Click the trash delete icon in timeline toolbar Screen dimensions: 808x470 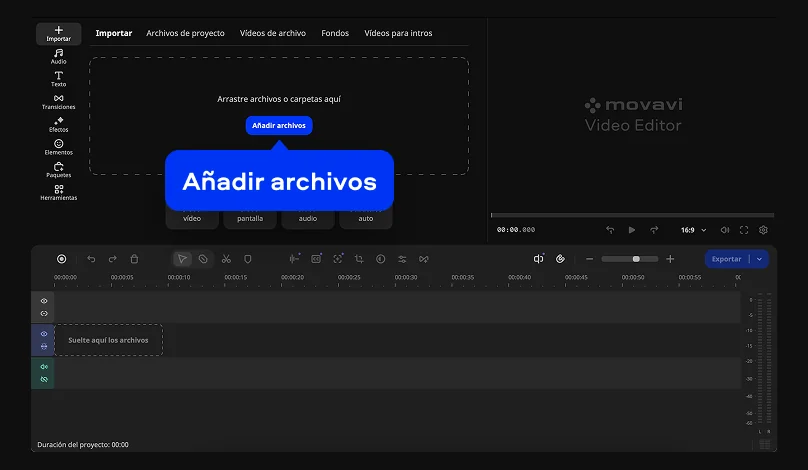[x=134, y=259]
